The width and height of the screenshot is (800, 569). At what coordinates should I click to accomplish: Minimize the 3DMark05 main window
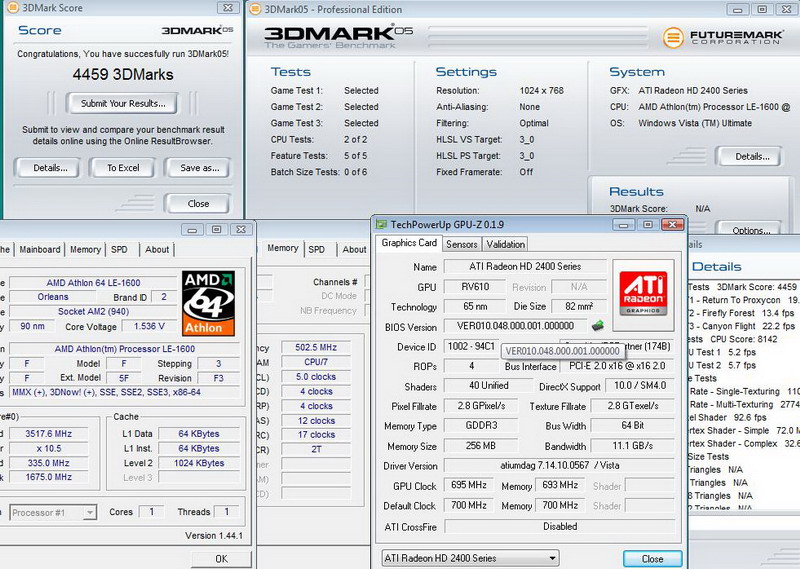point(738,9)
